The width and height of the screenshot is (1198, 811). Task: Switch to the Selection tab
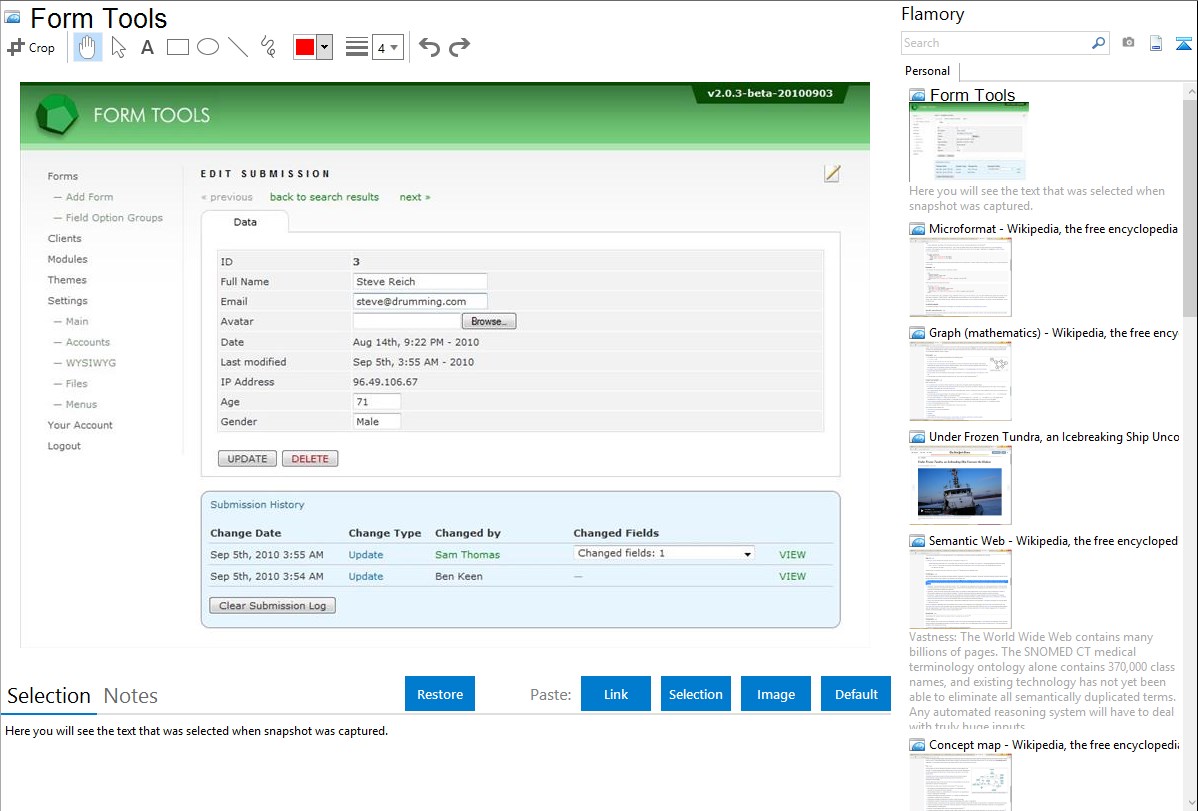pos(49,696)
